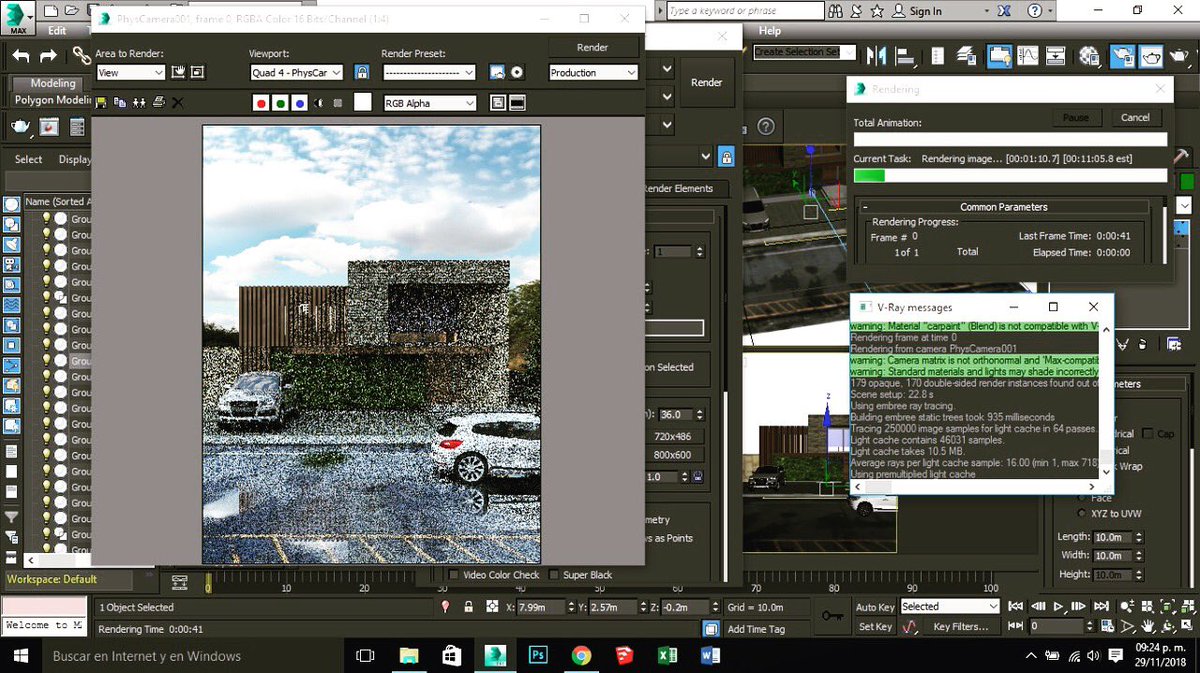Click Render button in rendered frame window
Screen dimensions: 1200x673
[593, 47]
